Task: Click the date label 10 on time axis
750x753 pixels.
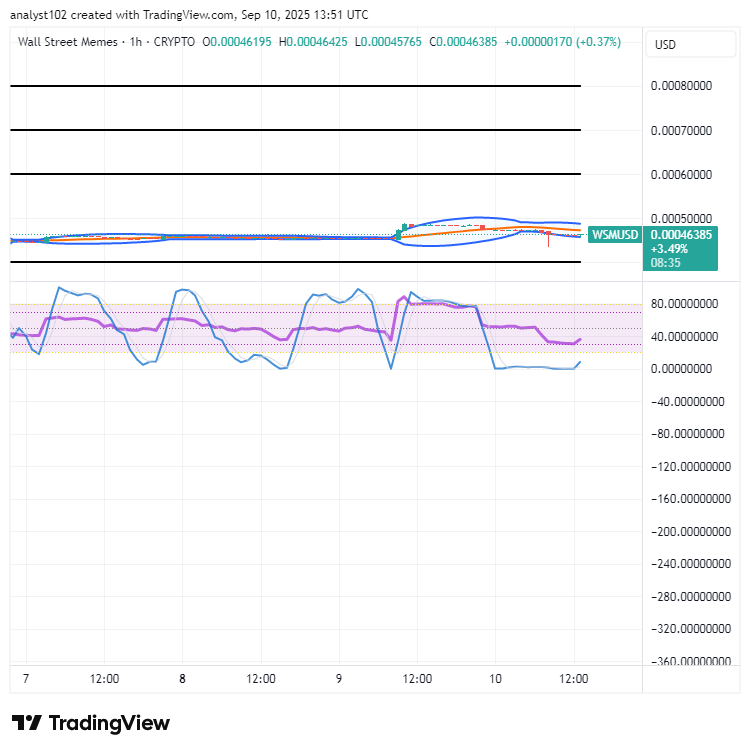Action: point(495,679)
